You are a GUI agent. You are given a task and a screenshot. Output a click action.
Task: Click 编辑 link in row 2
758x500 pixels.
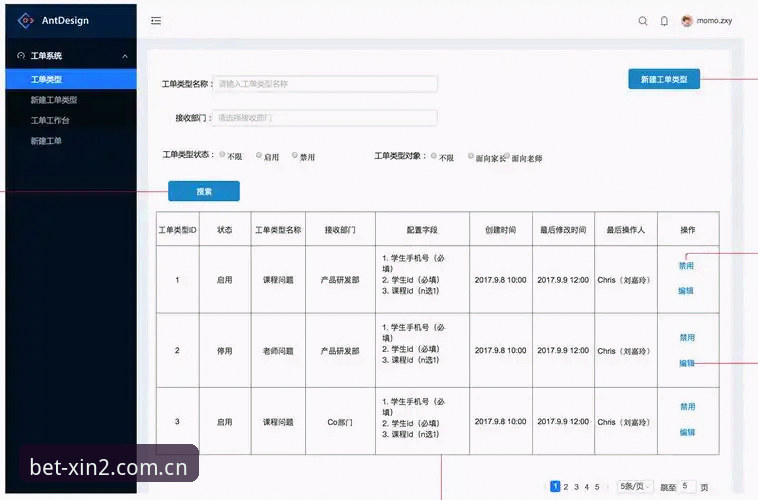click(x=686, y=363)
